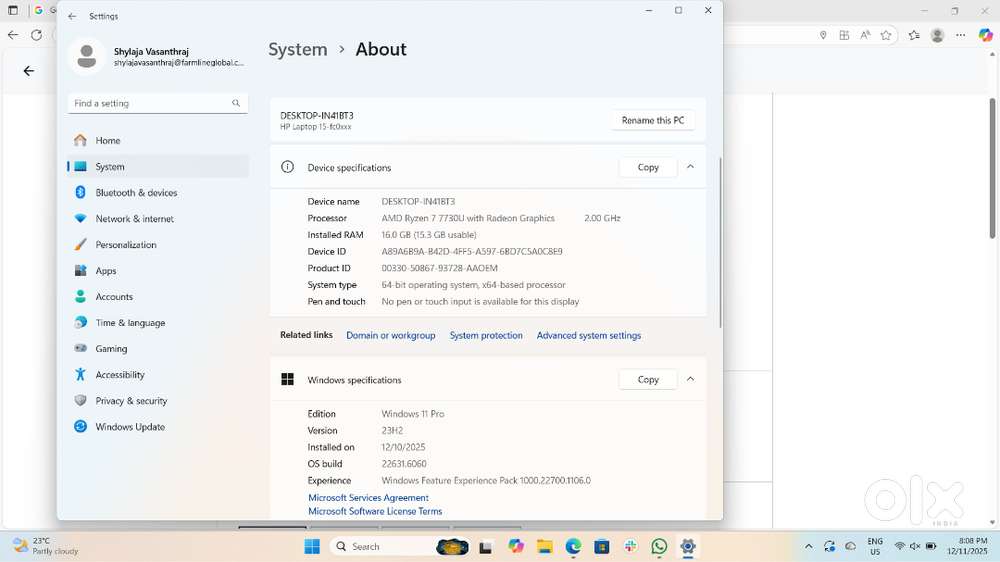Open Accessibility settings
Image resolution: width=1000 pixels, height=562 pixels.
coord(120,375)
